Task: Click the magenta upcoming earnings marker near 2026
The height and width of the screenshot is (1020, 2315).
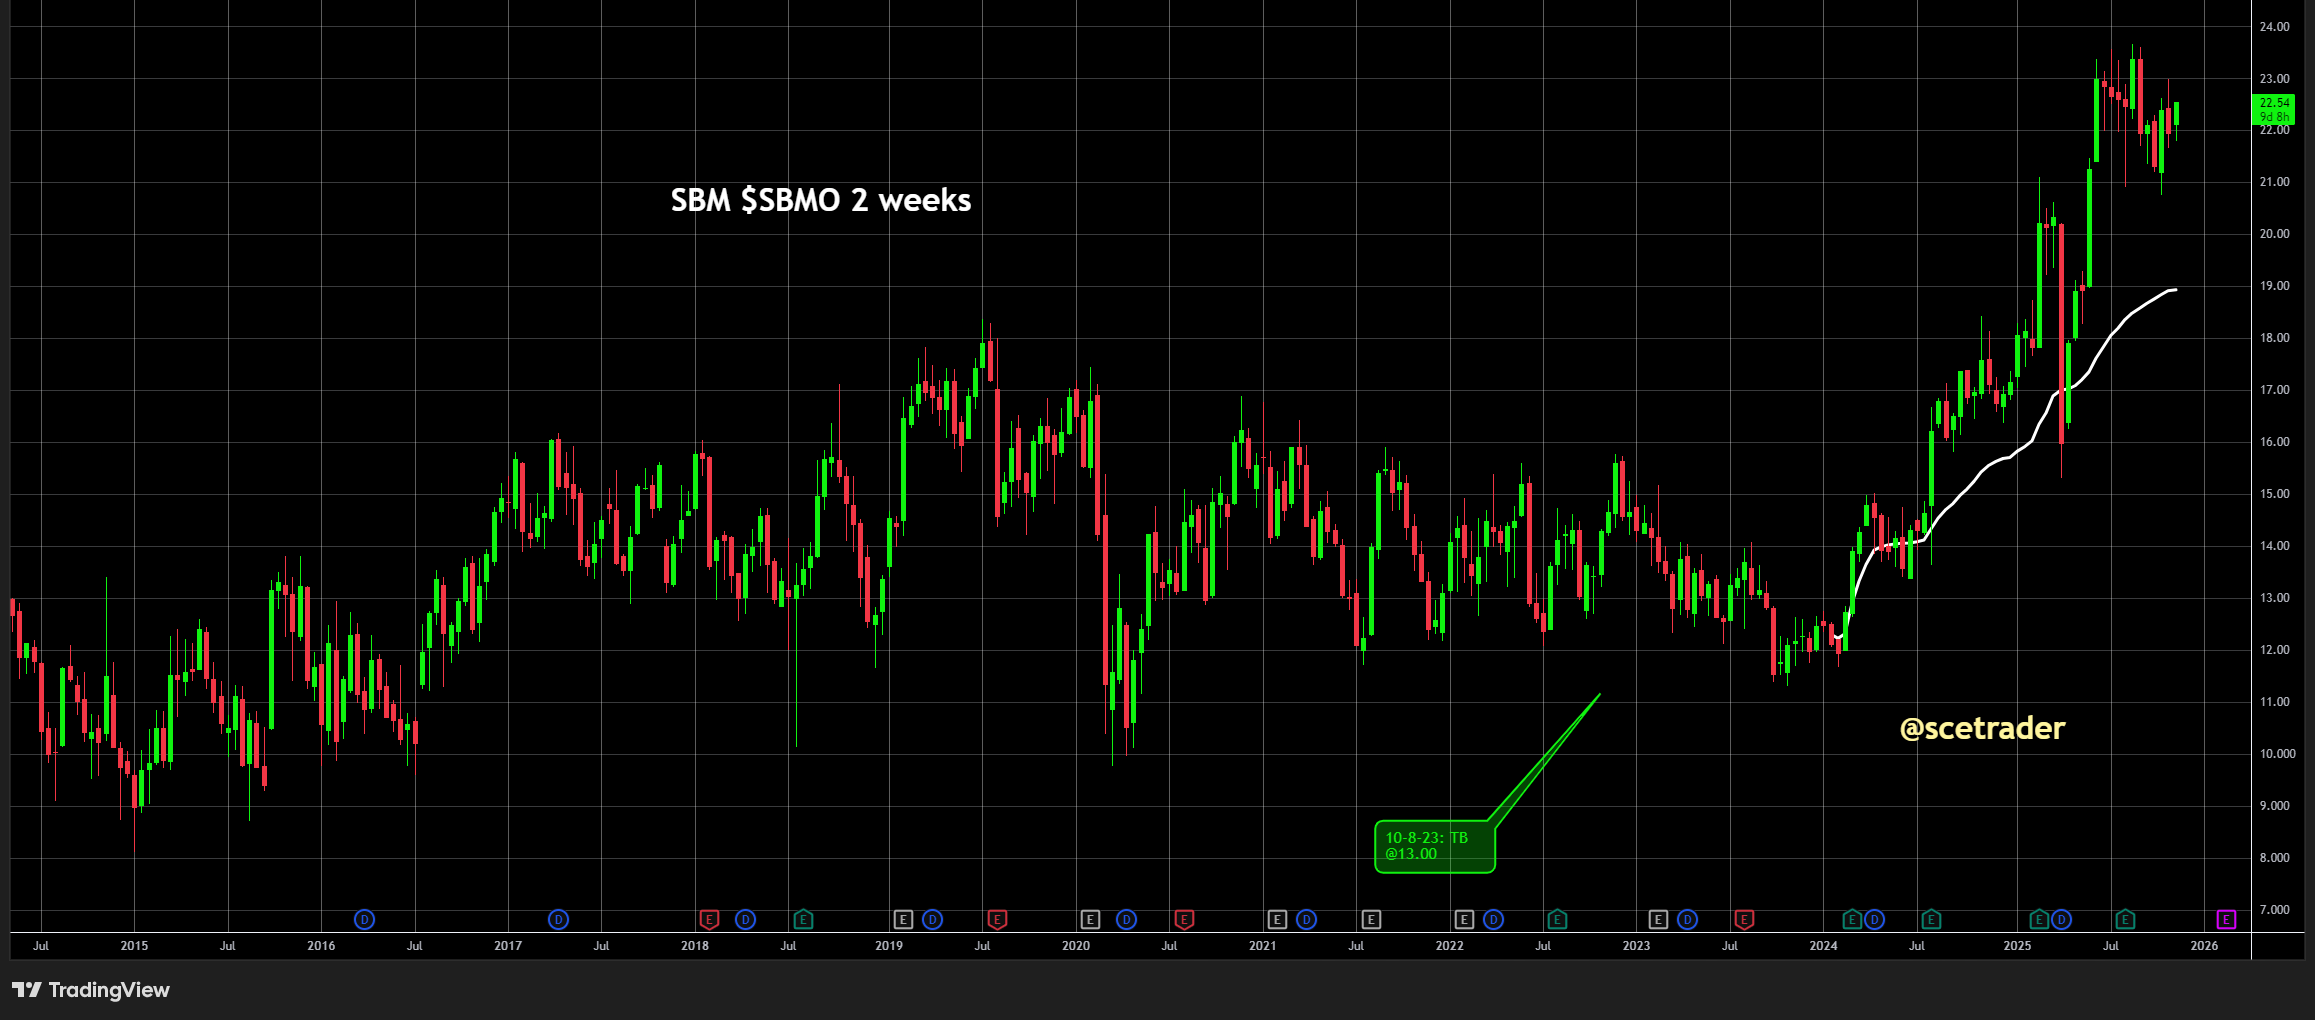Action: [2226, 919]
